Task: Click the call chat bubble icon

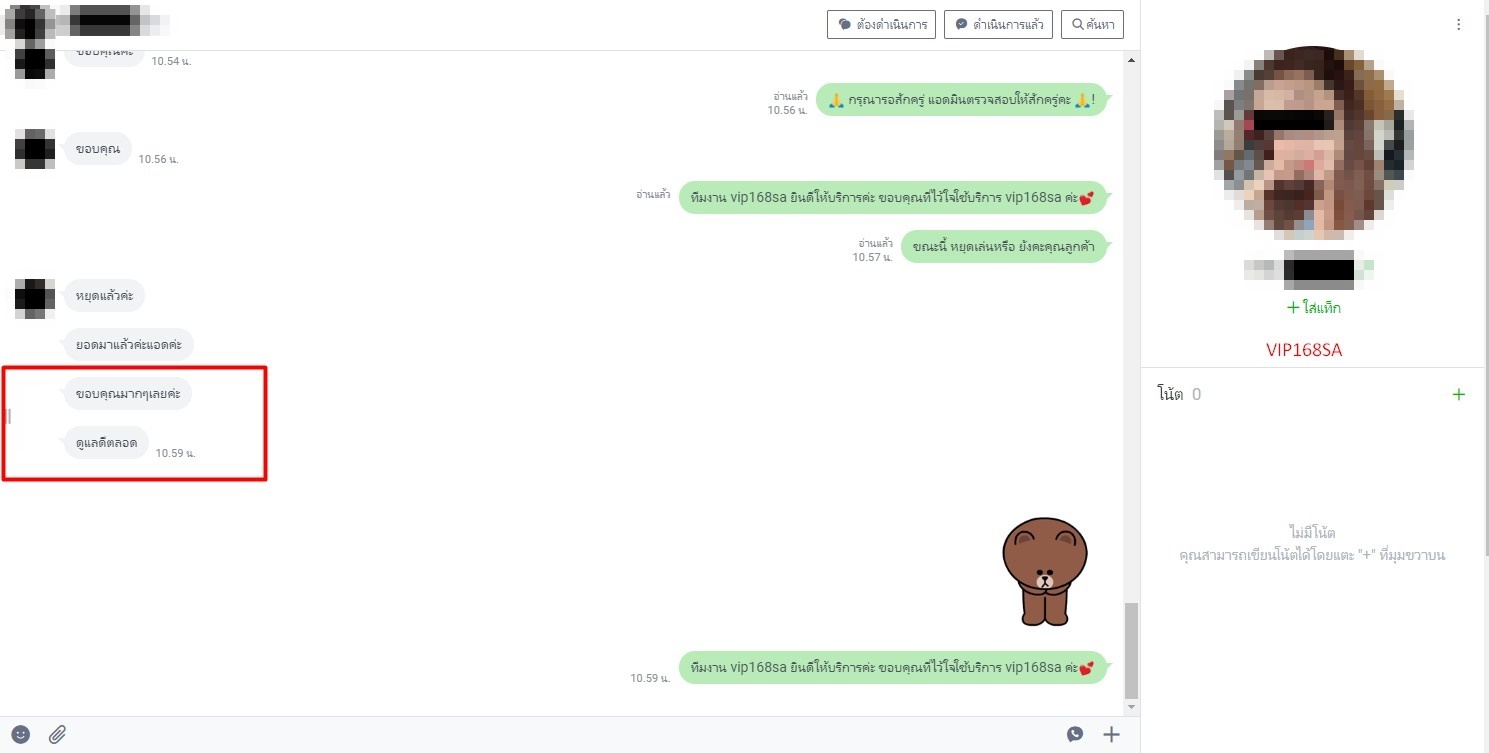Action: click(x=1075, y=734)
